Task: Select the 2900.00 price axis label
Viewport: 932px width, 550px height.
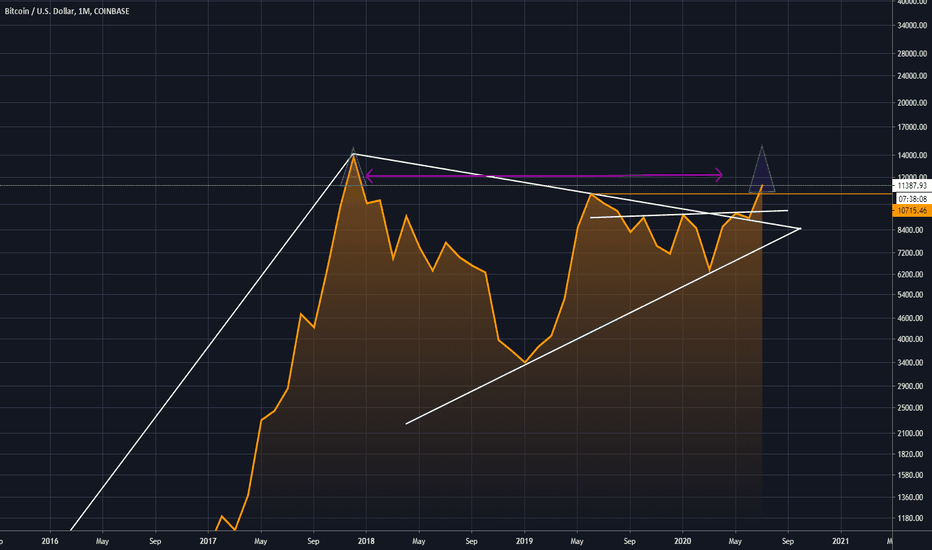Action: click(911, 386)
